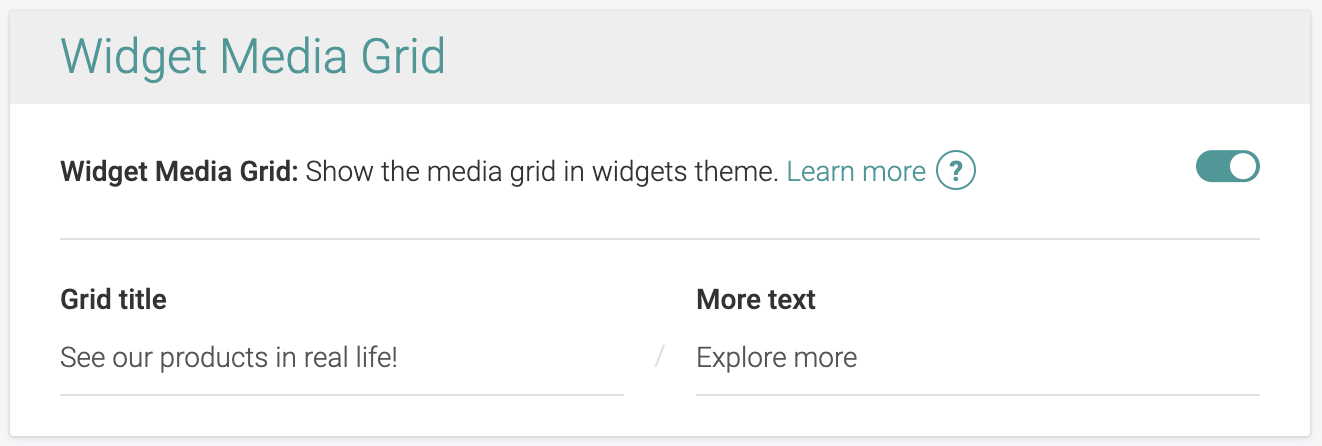Edit the Grid title text field
Image resolution: width=1322 pixels, height=446 pixels.
pos(342,358)
